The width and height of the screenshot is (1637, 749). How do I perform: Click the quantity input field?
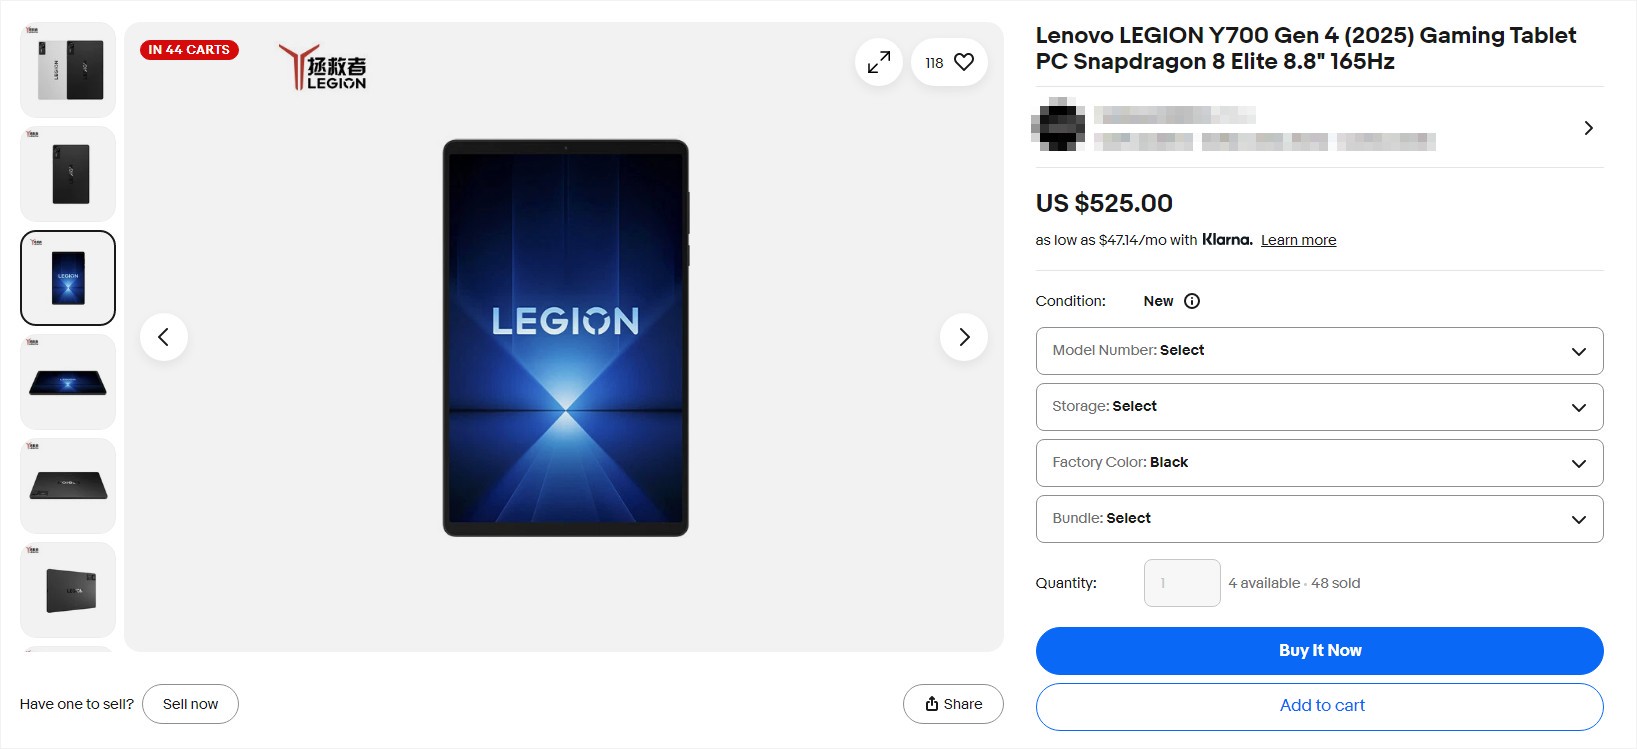coord(1182,582)
